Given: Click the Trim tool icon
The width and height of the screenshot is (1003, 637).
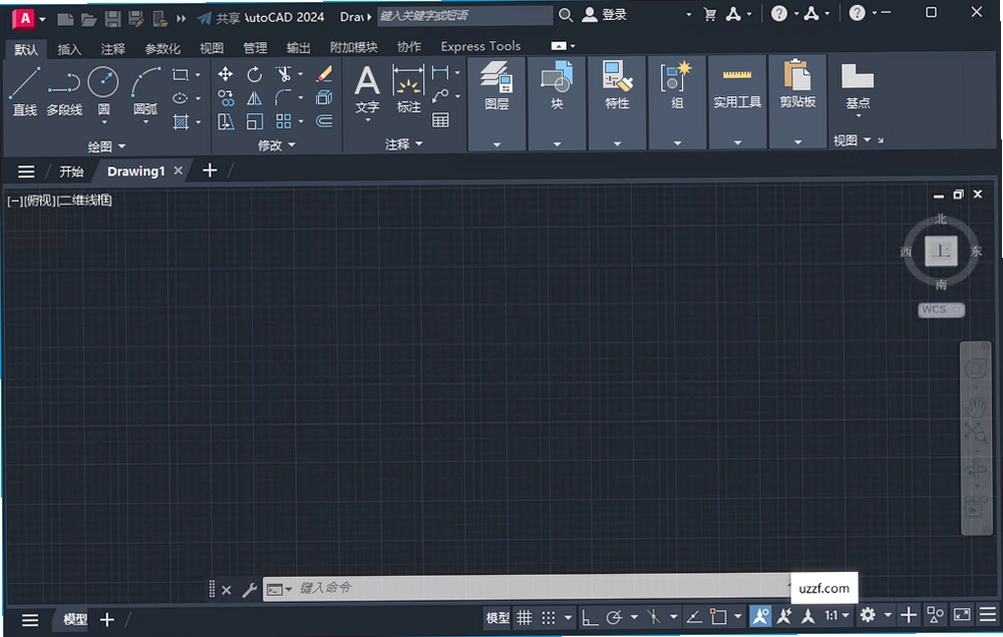Looking at the screenshot, I should pyautogui.click(x=283, y=74).
